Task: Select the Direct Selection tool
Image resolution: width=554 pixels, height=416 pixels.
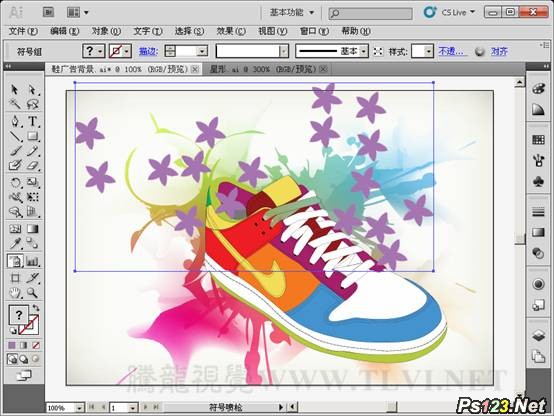Action: click(x=32, y=89)
